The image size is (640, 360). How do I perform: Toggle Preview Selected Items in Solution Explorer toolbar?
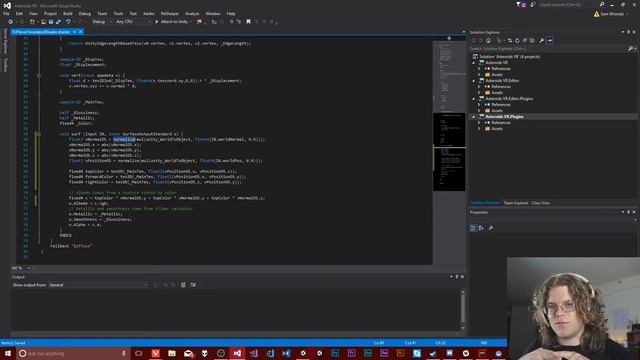550,40
